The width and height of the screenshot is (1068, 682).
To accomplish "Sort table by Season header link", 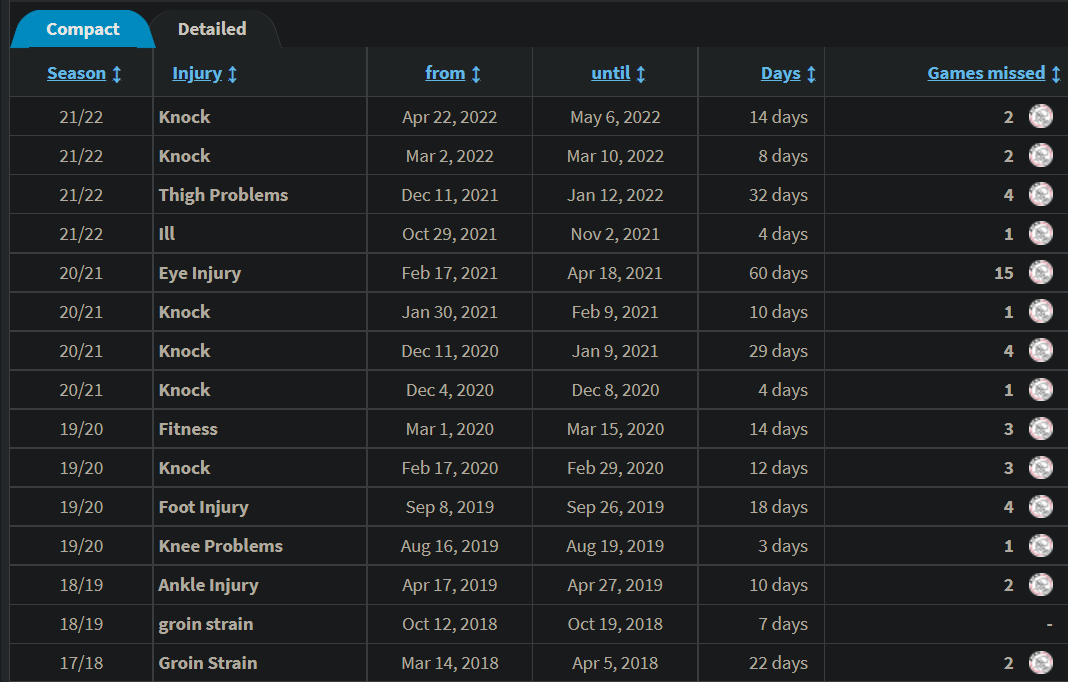I will coord(76,73).
